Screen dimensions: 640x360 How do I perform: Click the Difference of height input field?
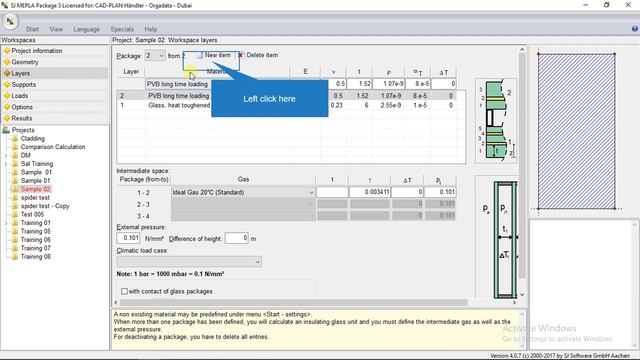(x=236, y=238)
